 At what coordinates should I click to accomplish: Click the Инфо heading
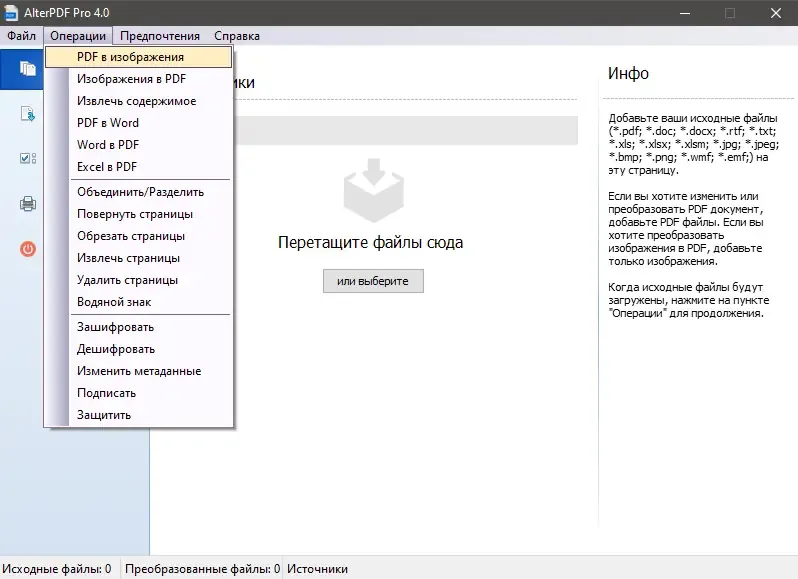(x=628, y=73)
